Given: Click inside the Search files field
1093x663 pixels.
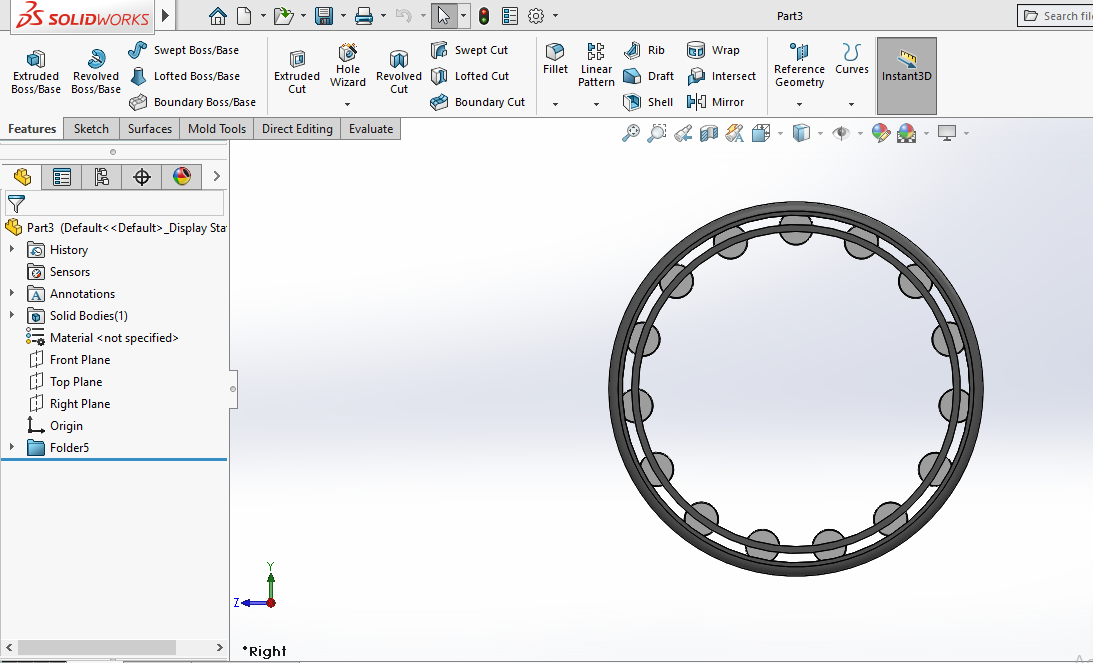Looking at the screenshot, I should (x=1055, y=16).
